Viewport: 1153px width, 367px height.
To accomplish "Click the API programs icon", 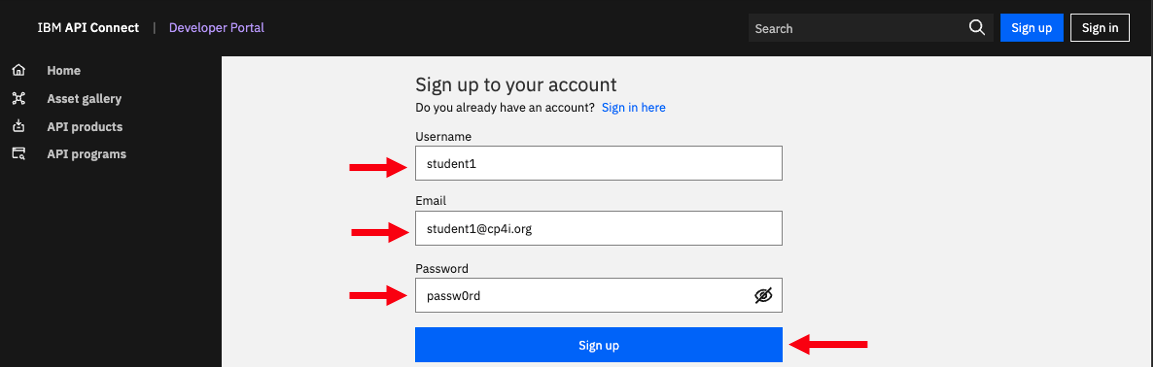I will tap(18, 154).
